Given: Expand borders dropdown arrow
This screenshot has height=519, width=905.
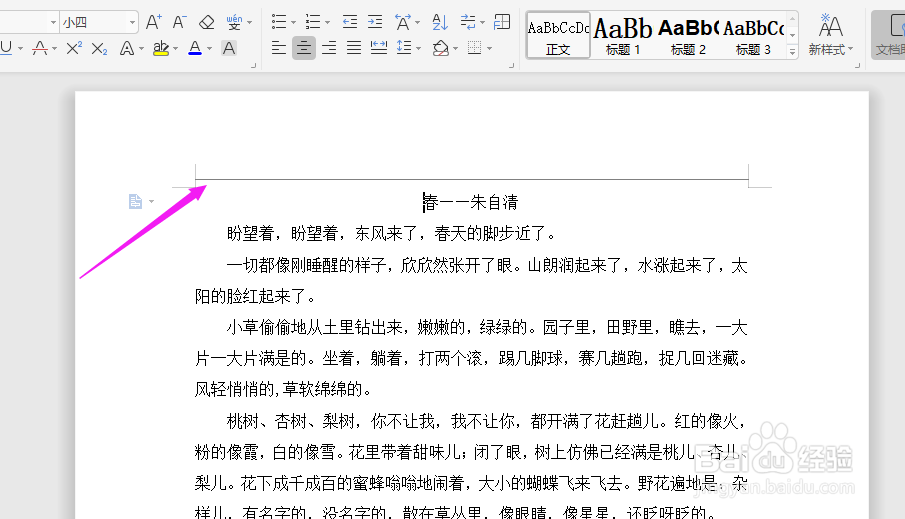Looking at the screenshot, I should click(489, 48).
